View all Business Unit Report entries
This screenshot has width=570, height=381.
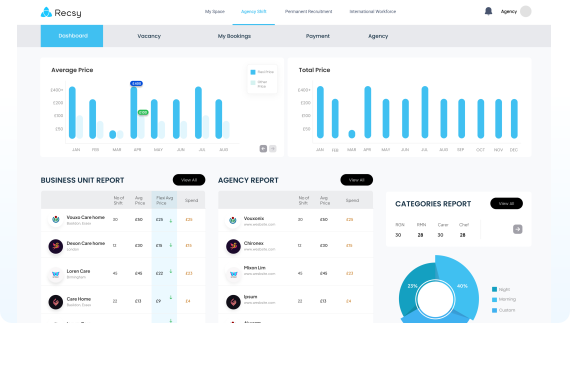(x=189, y=180)
